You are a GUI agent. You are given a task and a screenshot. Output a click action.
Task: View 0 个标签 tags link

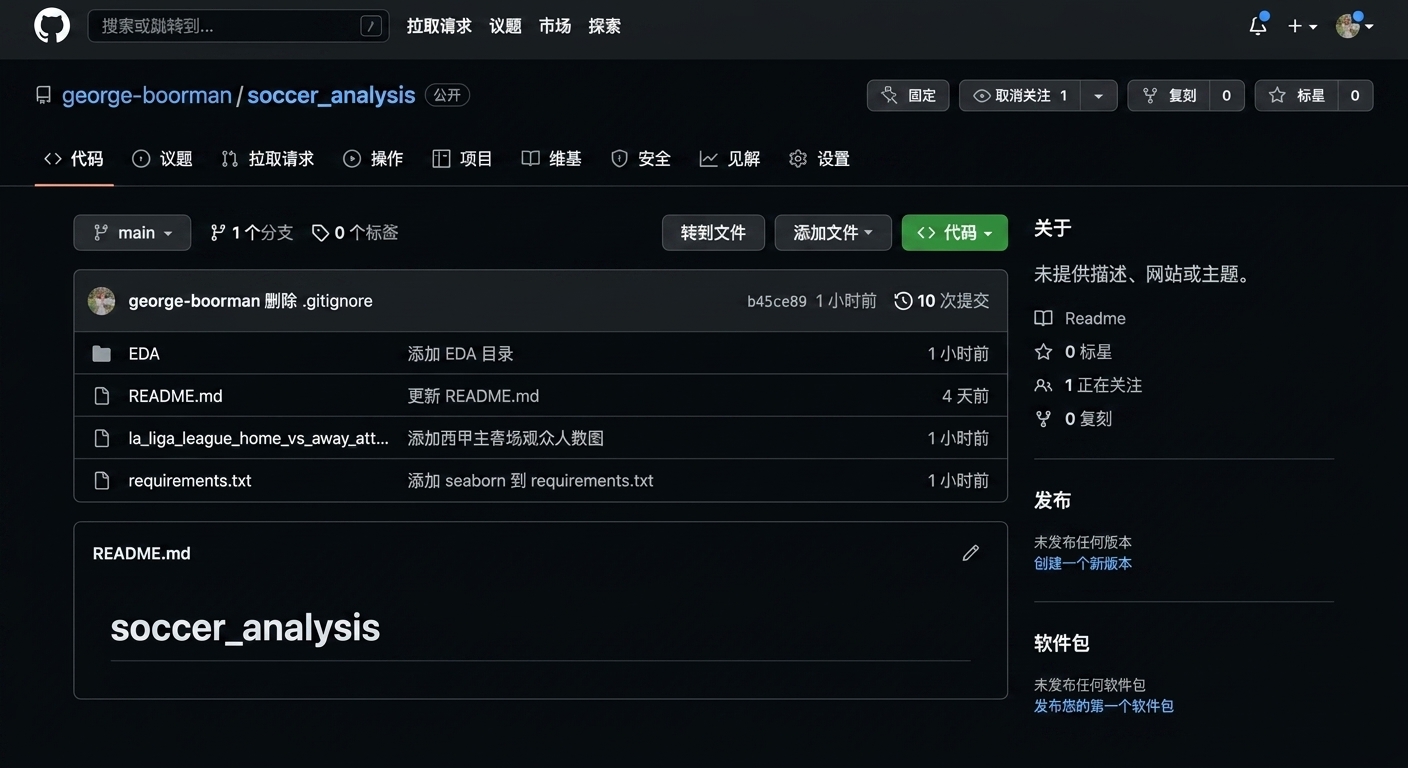click(355, 232)
